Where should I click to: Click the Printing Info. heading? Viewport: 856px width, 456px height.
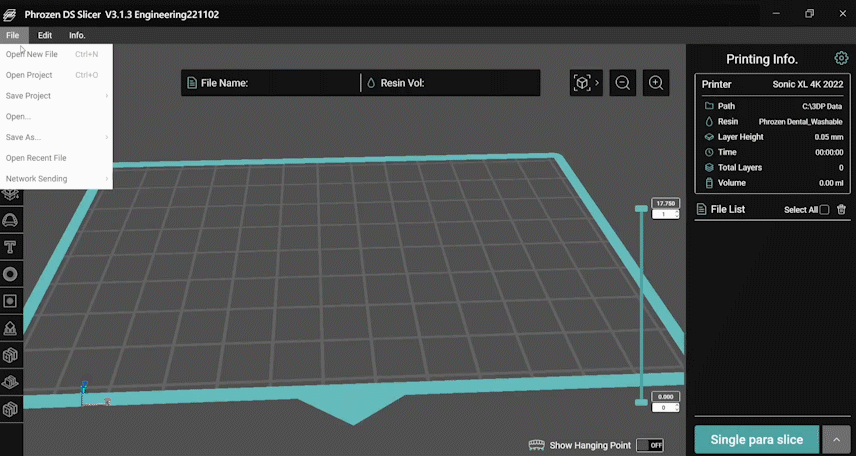click(762, 59)
